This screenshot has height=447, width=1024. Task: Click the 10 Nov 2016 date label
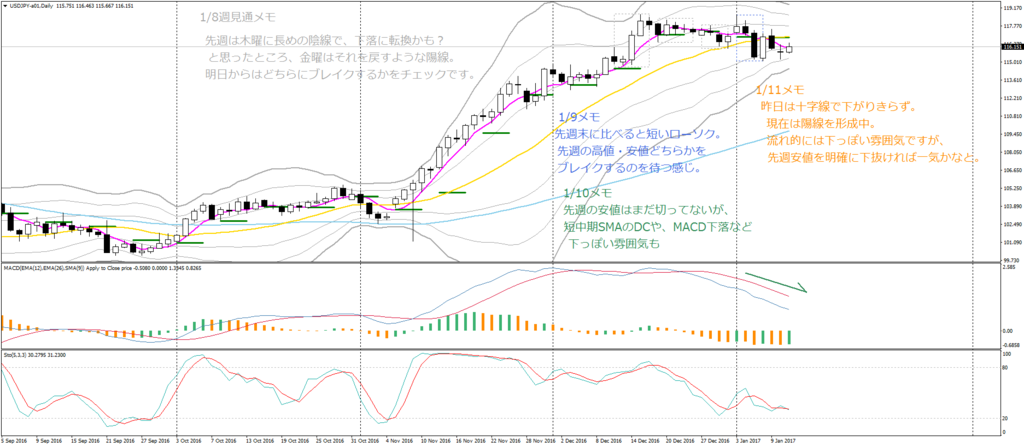[437, 440]
